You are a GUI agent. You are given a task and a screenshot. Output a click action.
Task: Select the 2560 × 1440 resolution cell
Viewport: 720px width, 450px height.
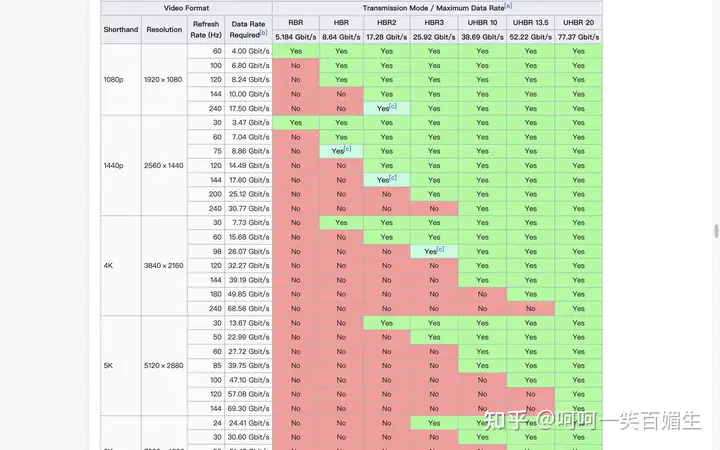coord(164,165)
